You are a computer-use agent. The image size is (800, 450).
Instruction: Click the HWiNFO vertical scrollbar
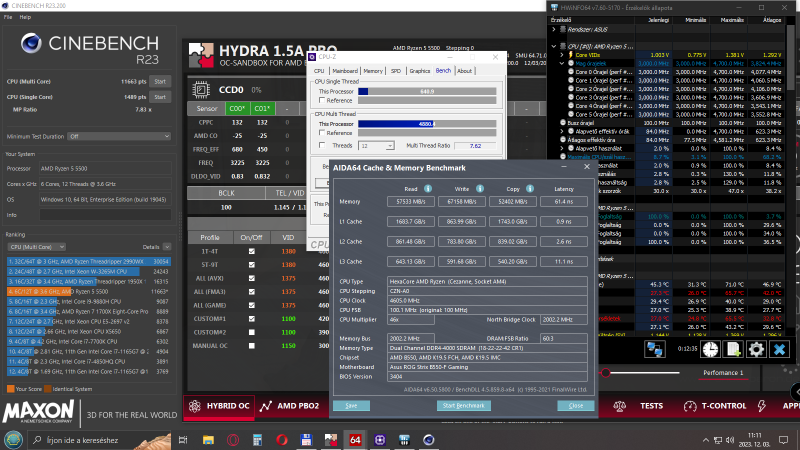pyautogui.click(x=790, y=57)
